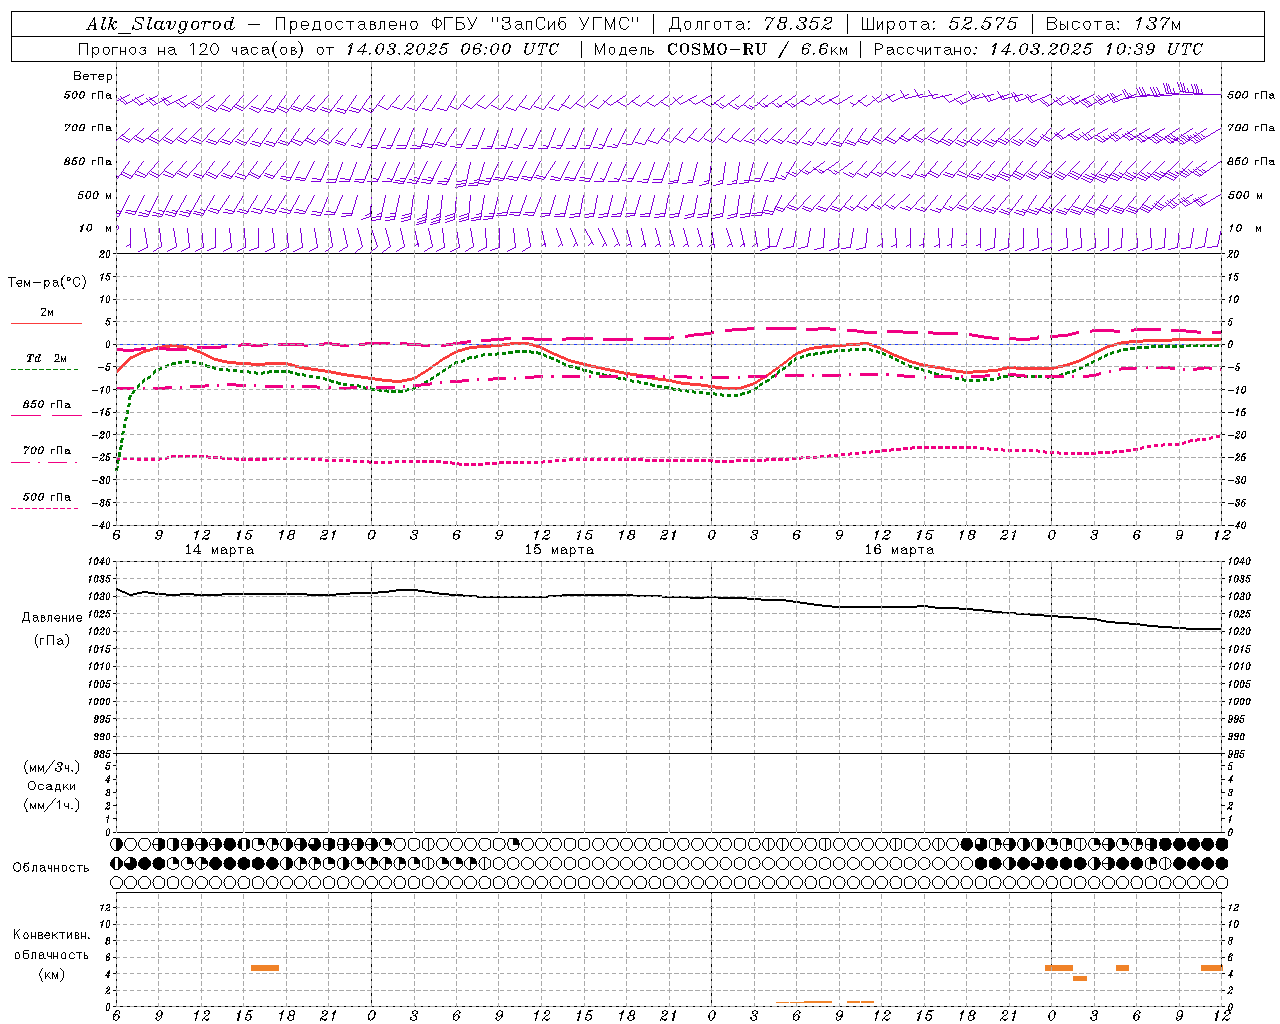Click the Ветер wind panel label

coord(93,76)
